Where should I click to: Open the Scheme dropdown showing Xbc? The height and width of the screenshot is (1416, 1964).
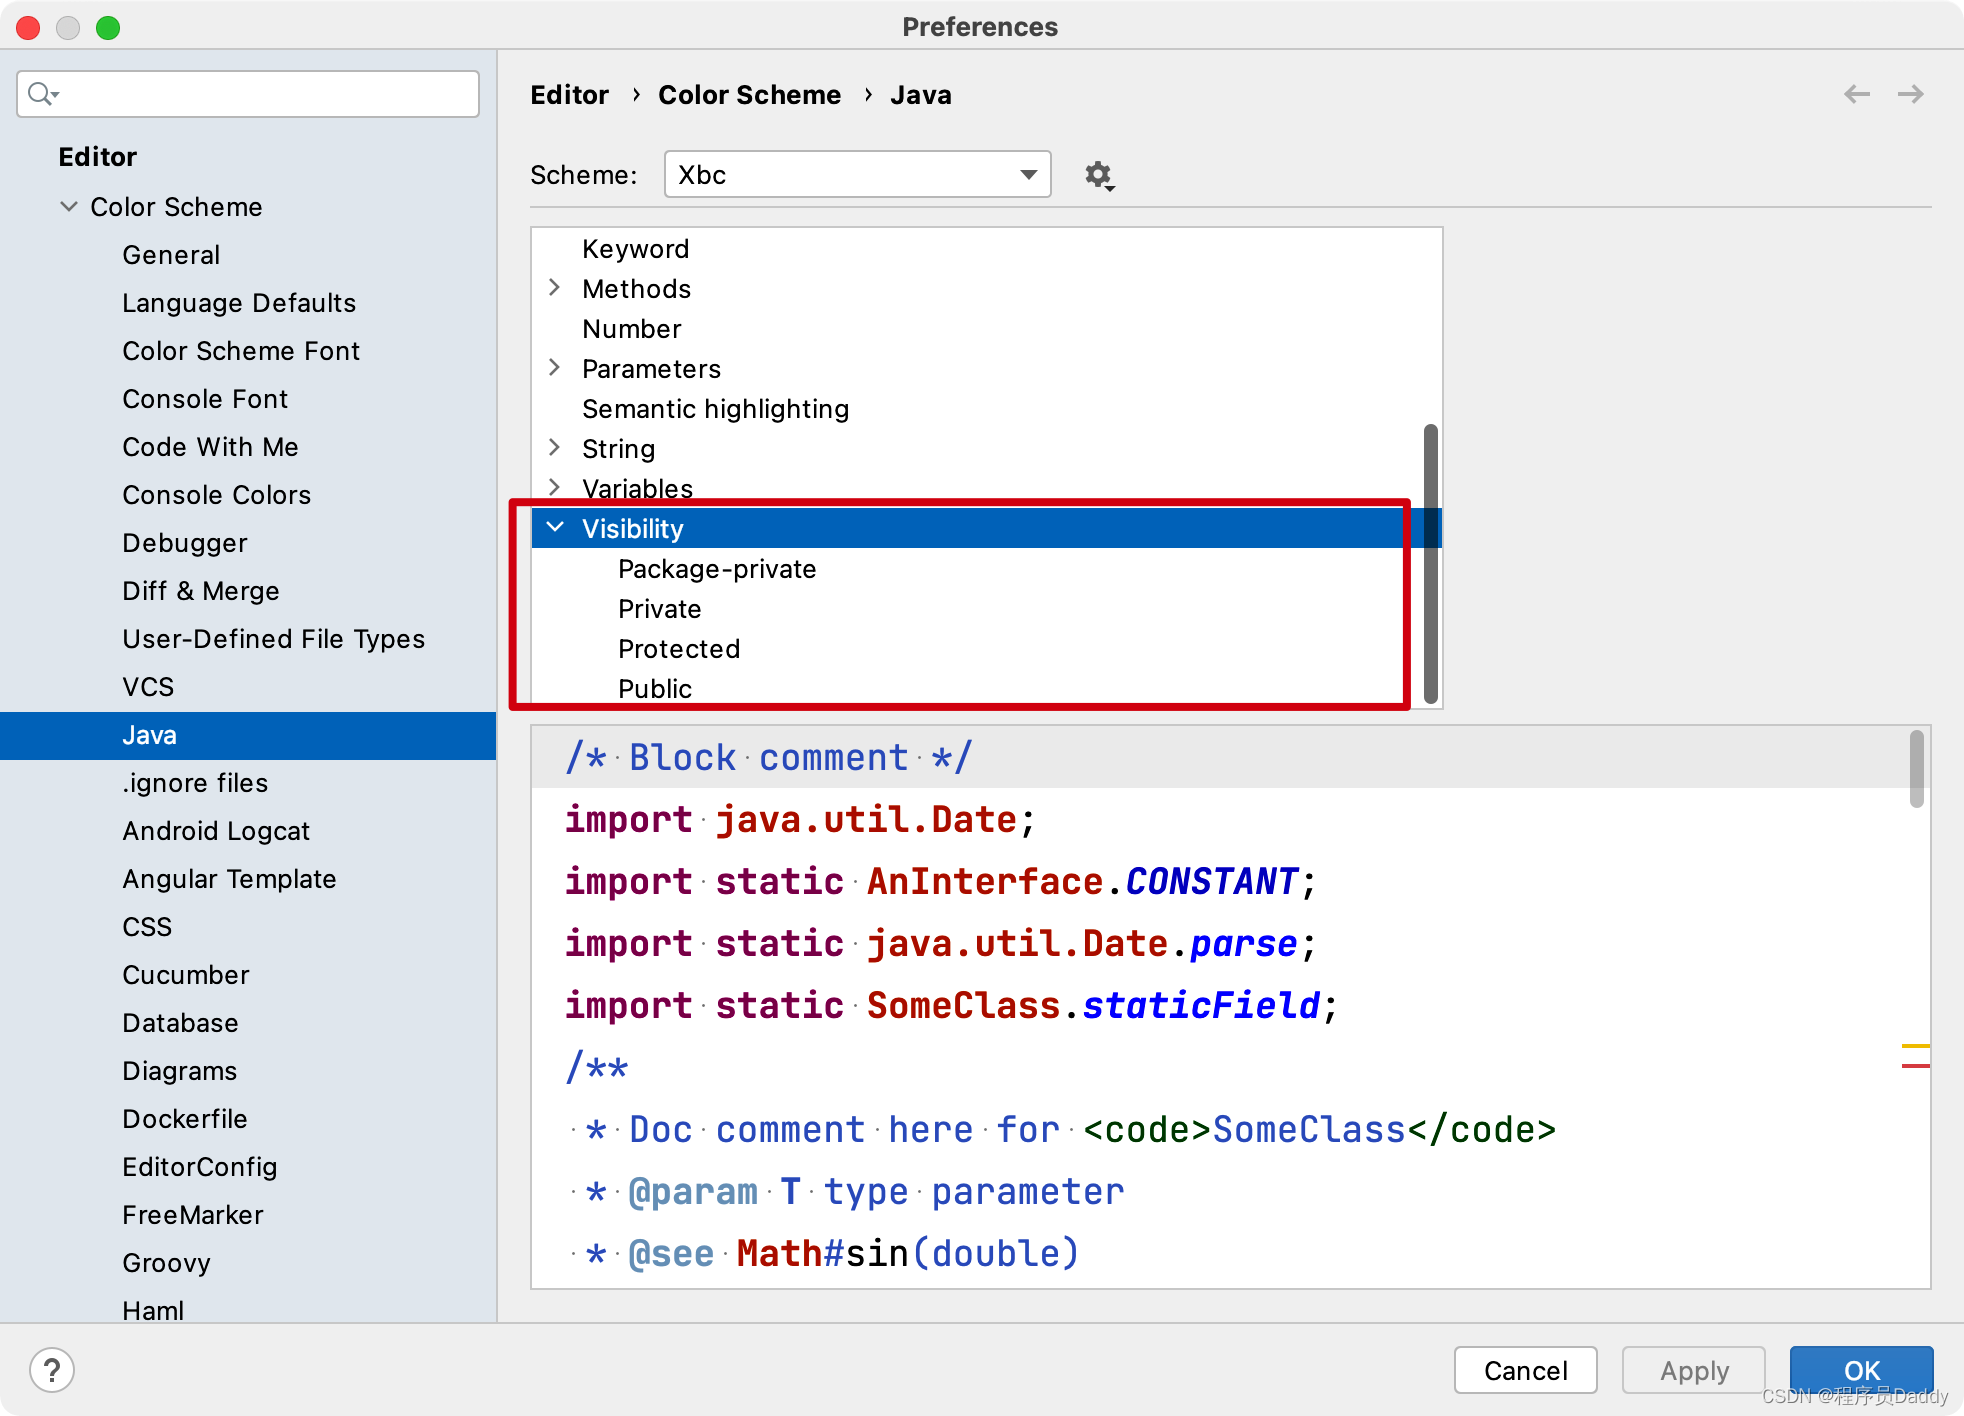(x=857, y=175)
